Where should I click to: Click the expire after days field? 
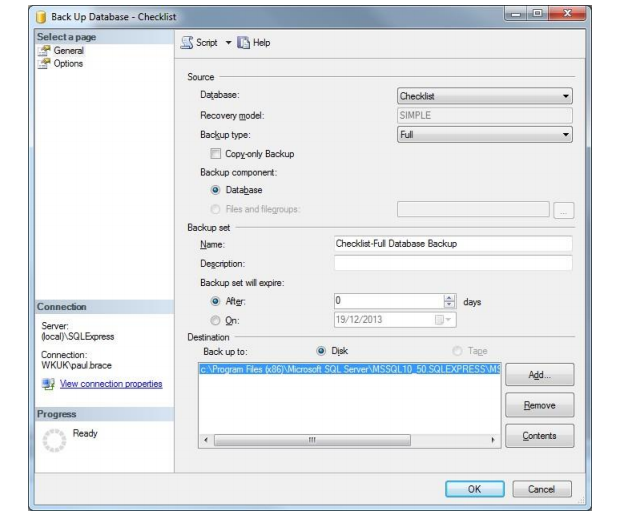pyautogui.click(x=389, y=301)
